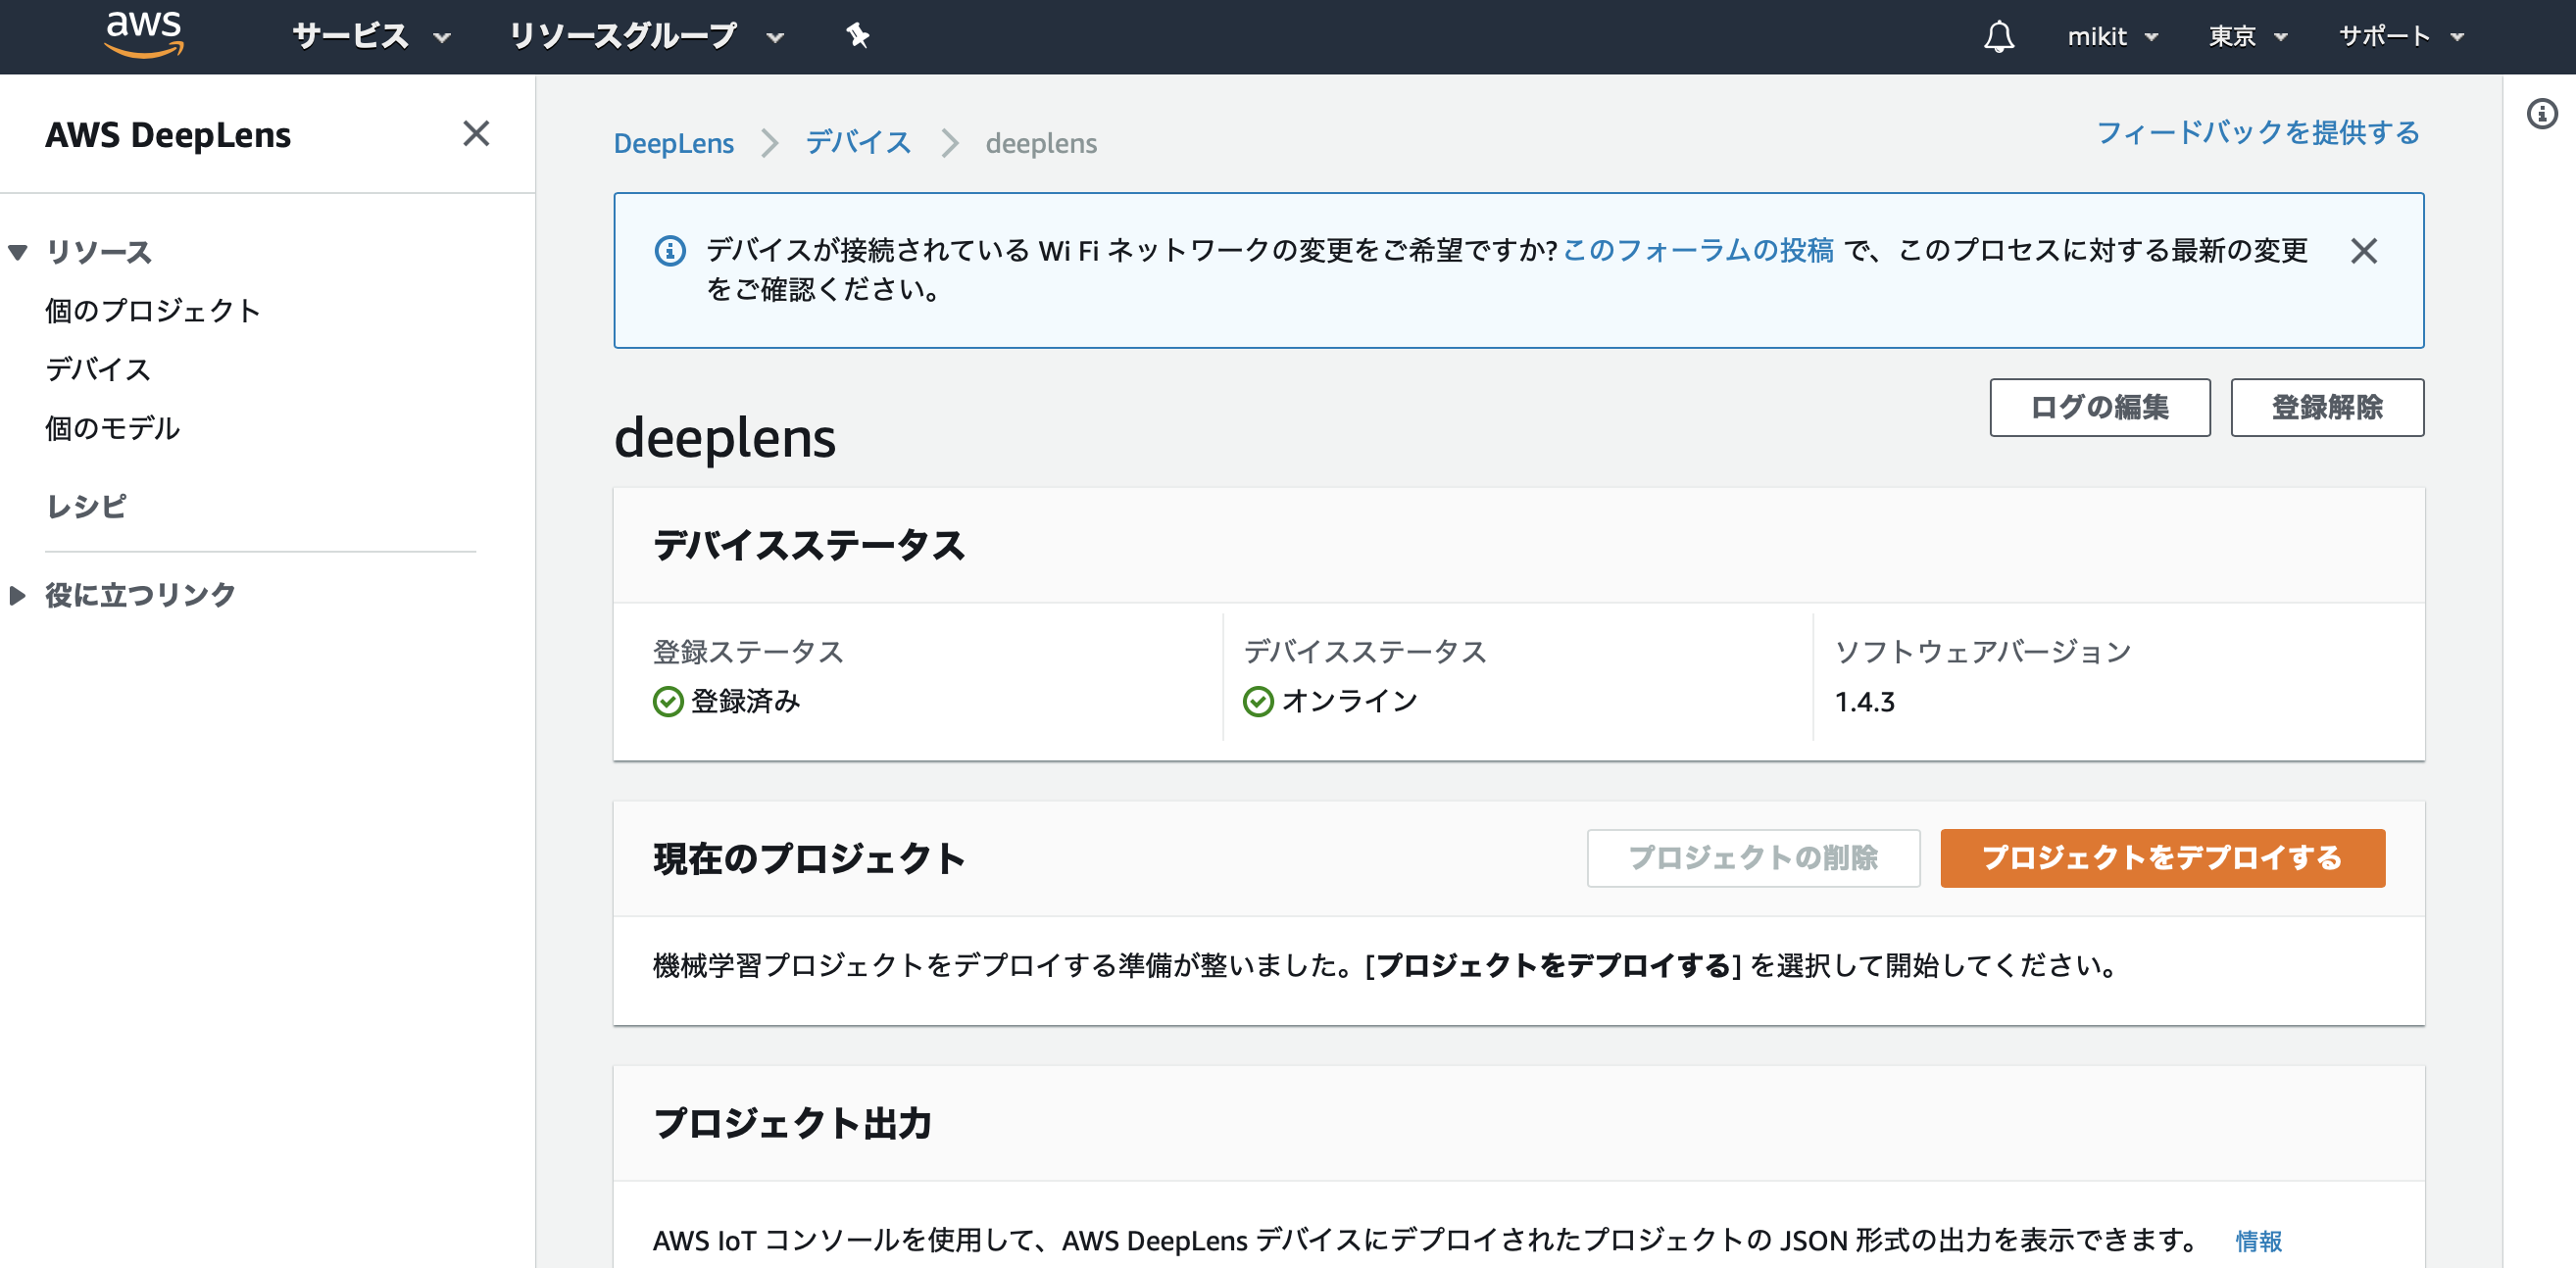Open デバイス in the sidebar
2576x1268 pixels.
click(x=98, y=370)
